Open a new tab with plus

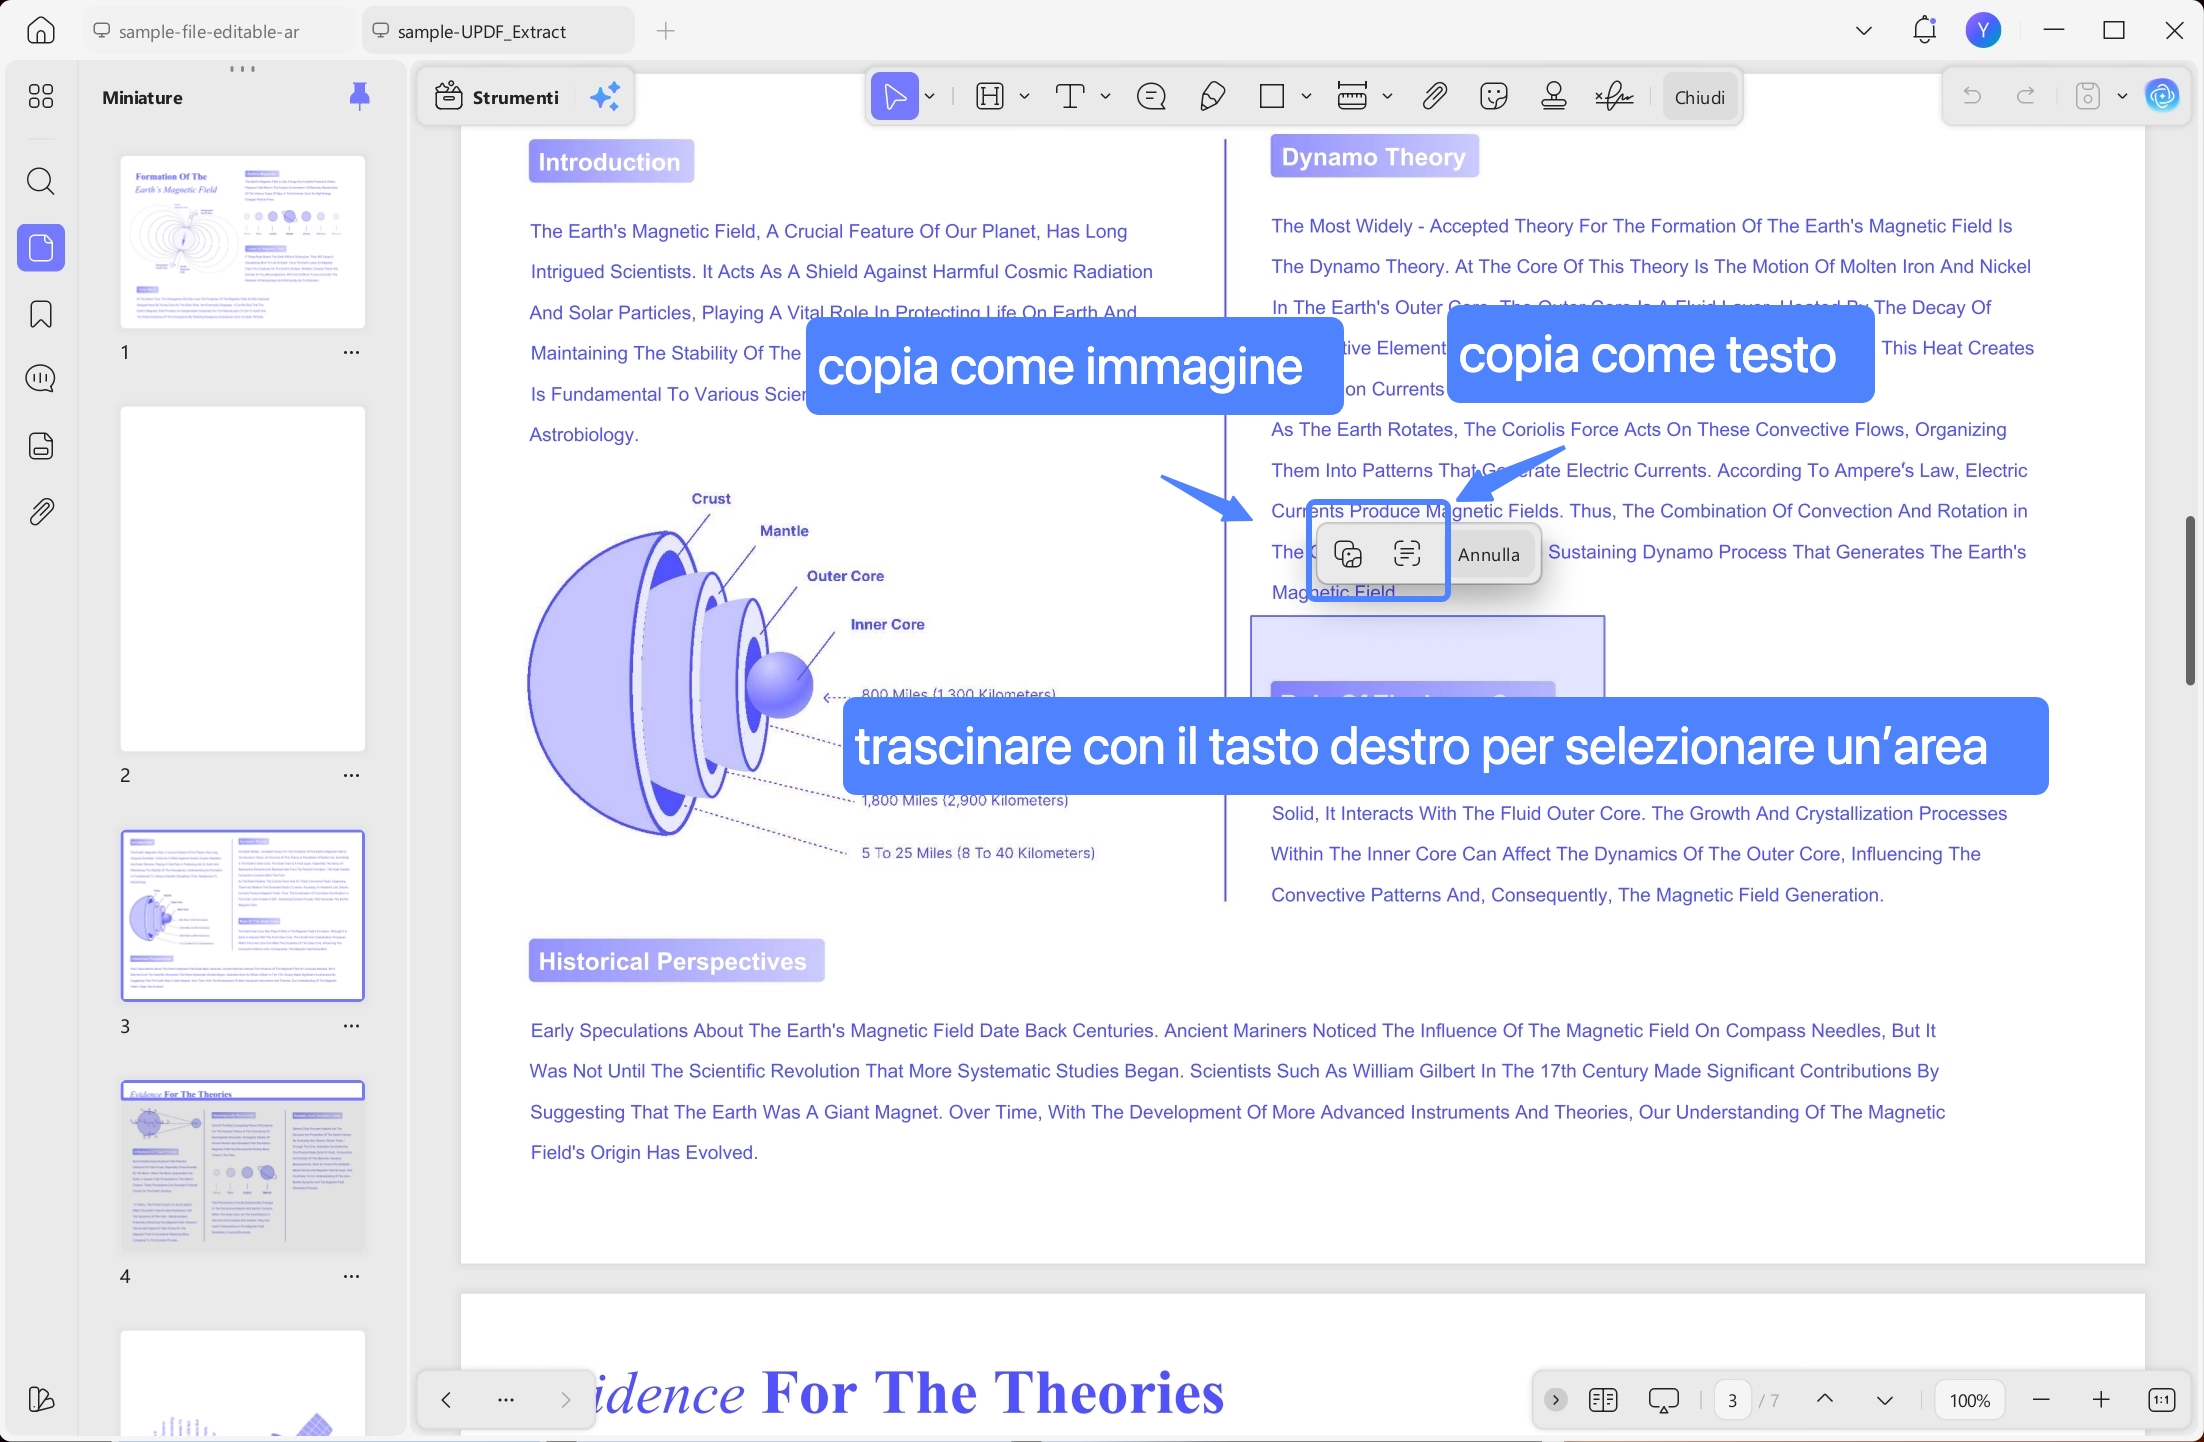[666, 31]
